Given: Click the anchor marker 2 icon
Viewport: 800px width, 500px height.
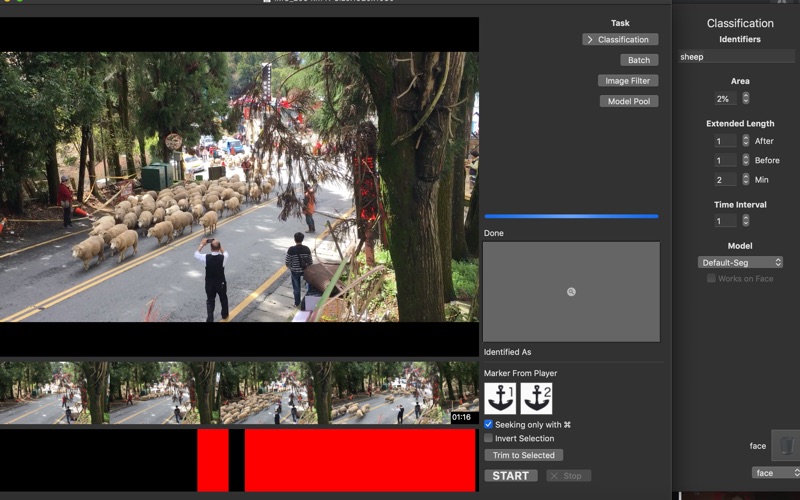Looking at the screenshot, I should coord(536,398).
